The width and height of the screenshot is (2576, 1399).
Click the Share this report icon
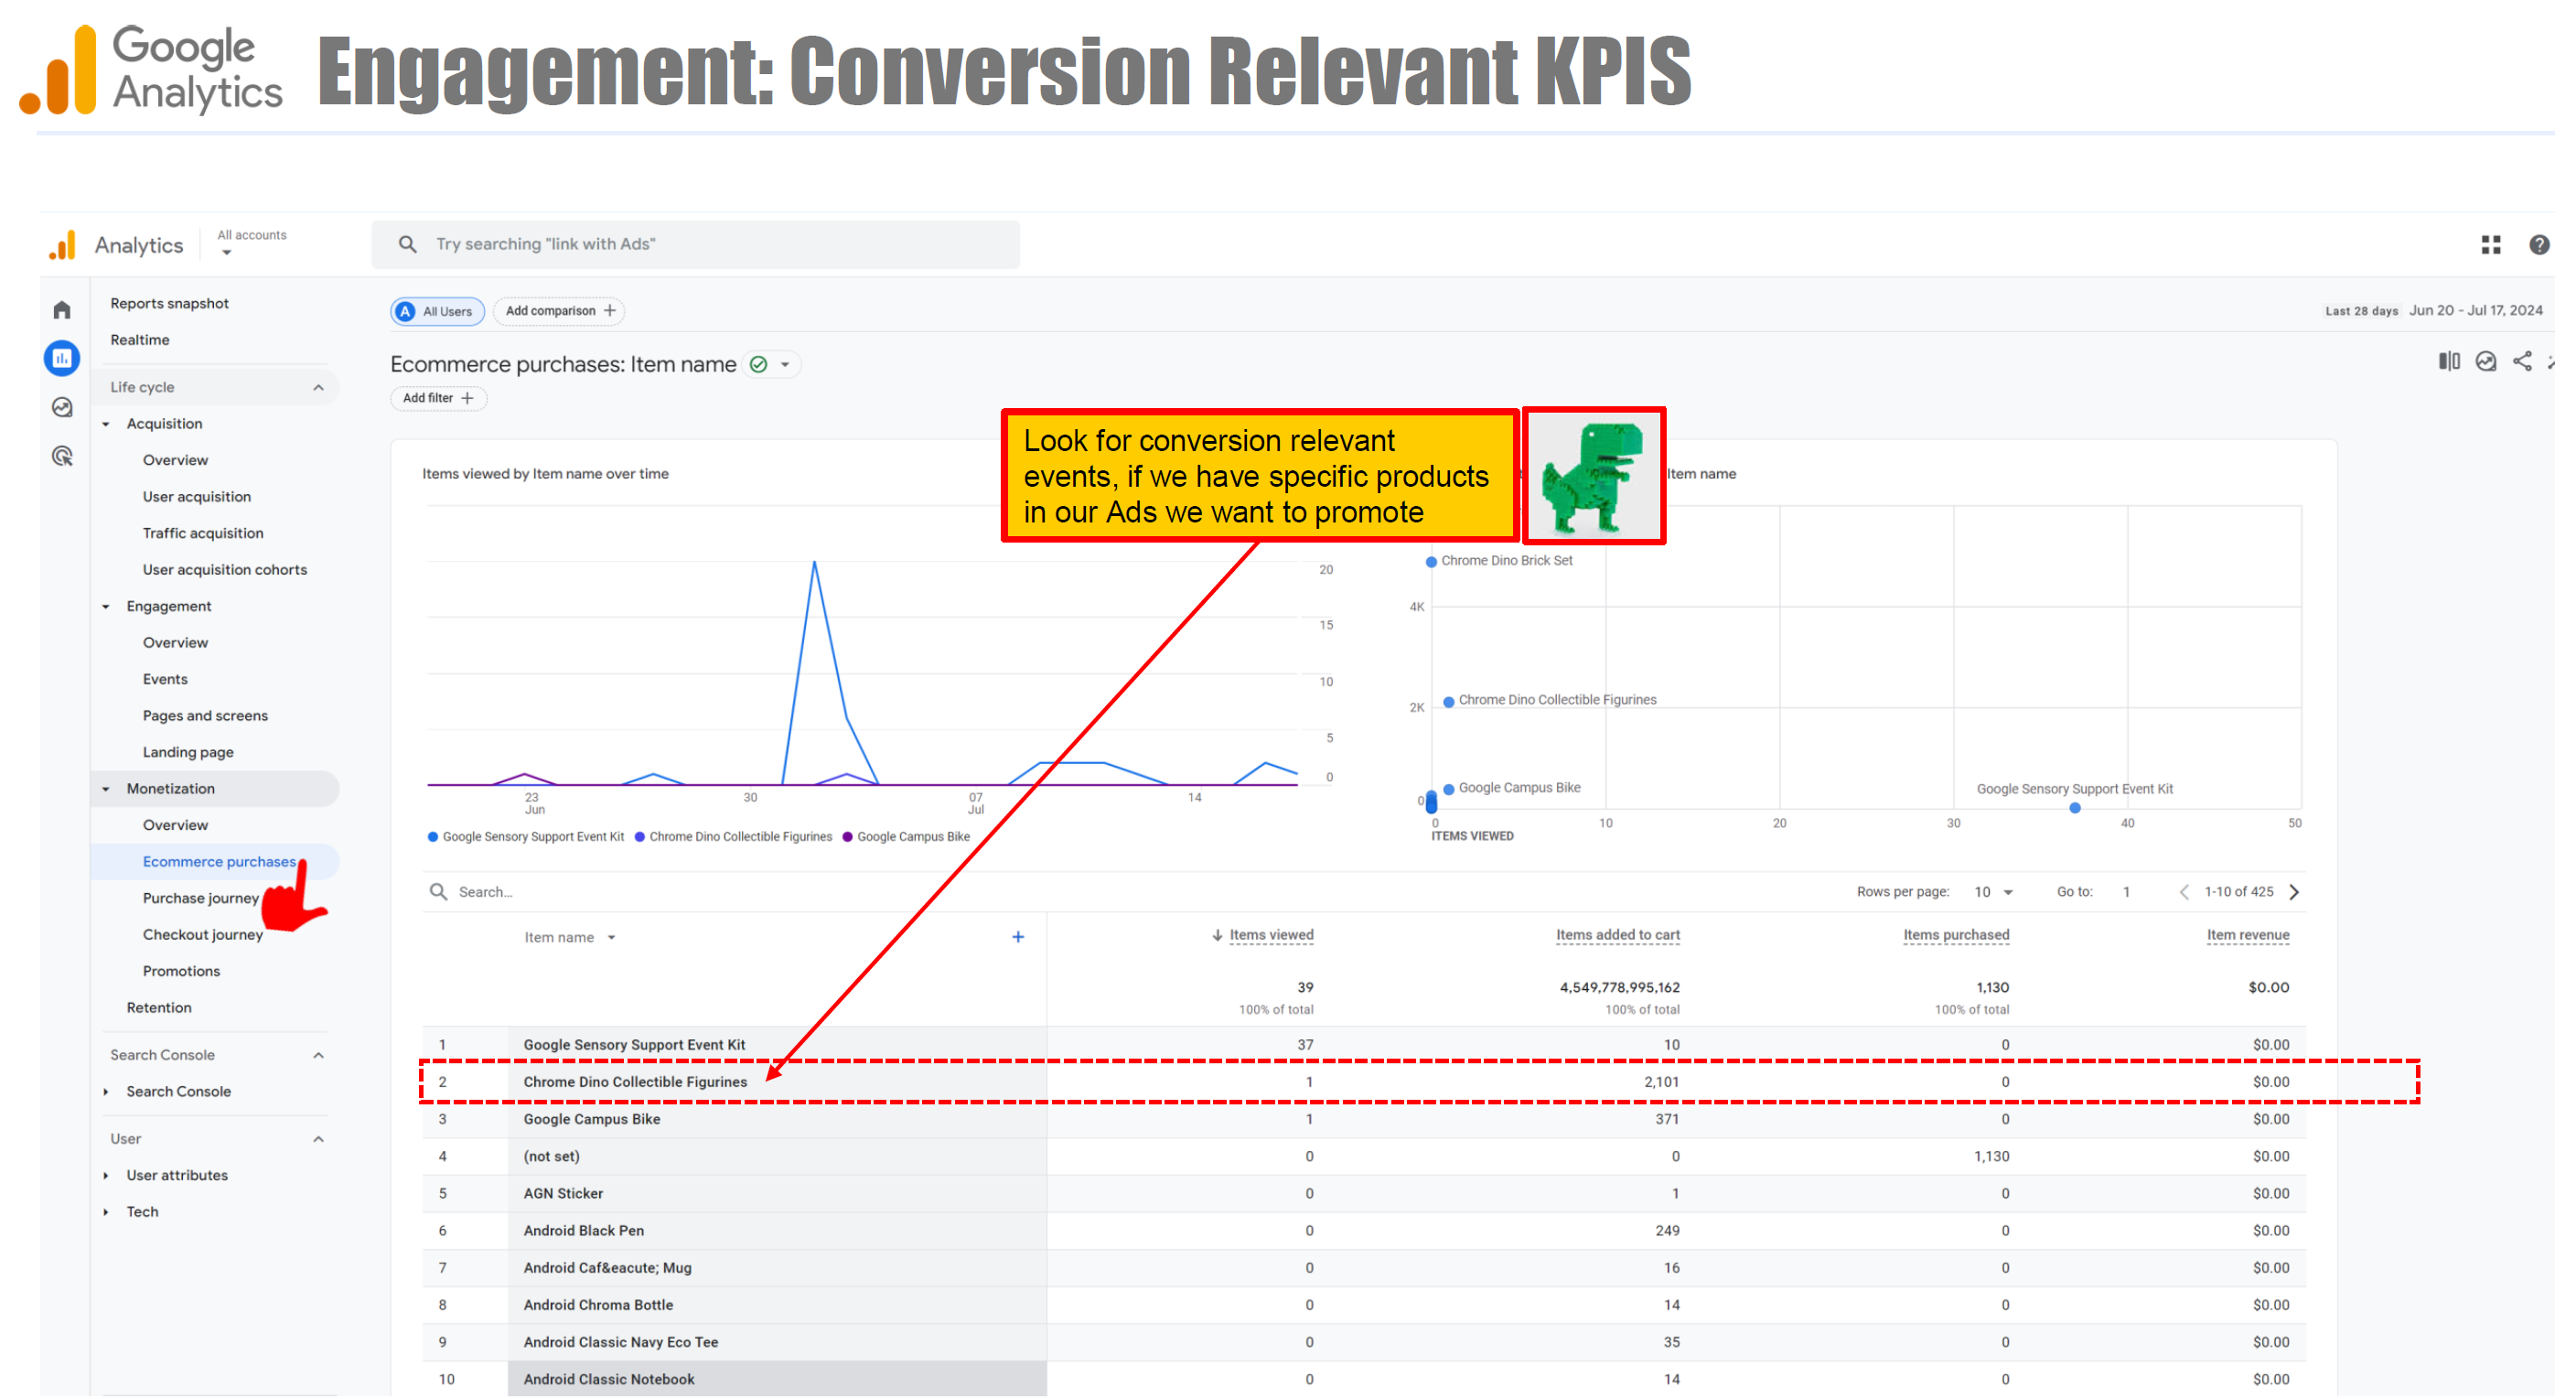click(2522, 362)
